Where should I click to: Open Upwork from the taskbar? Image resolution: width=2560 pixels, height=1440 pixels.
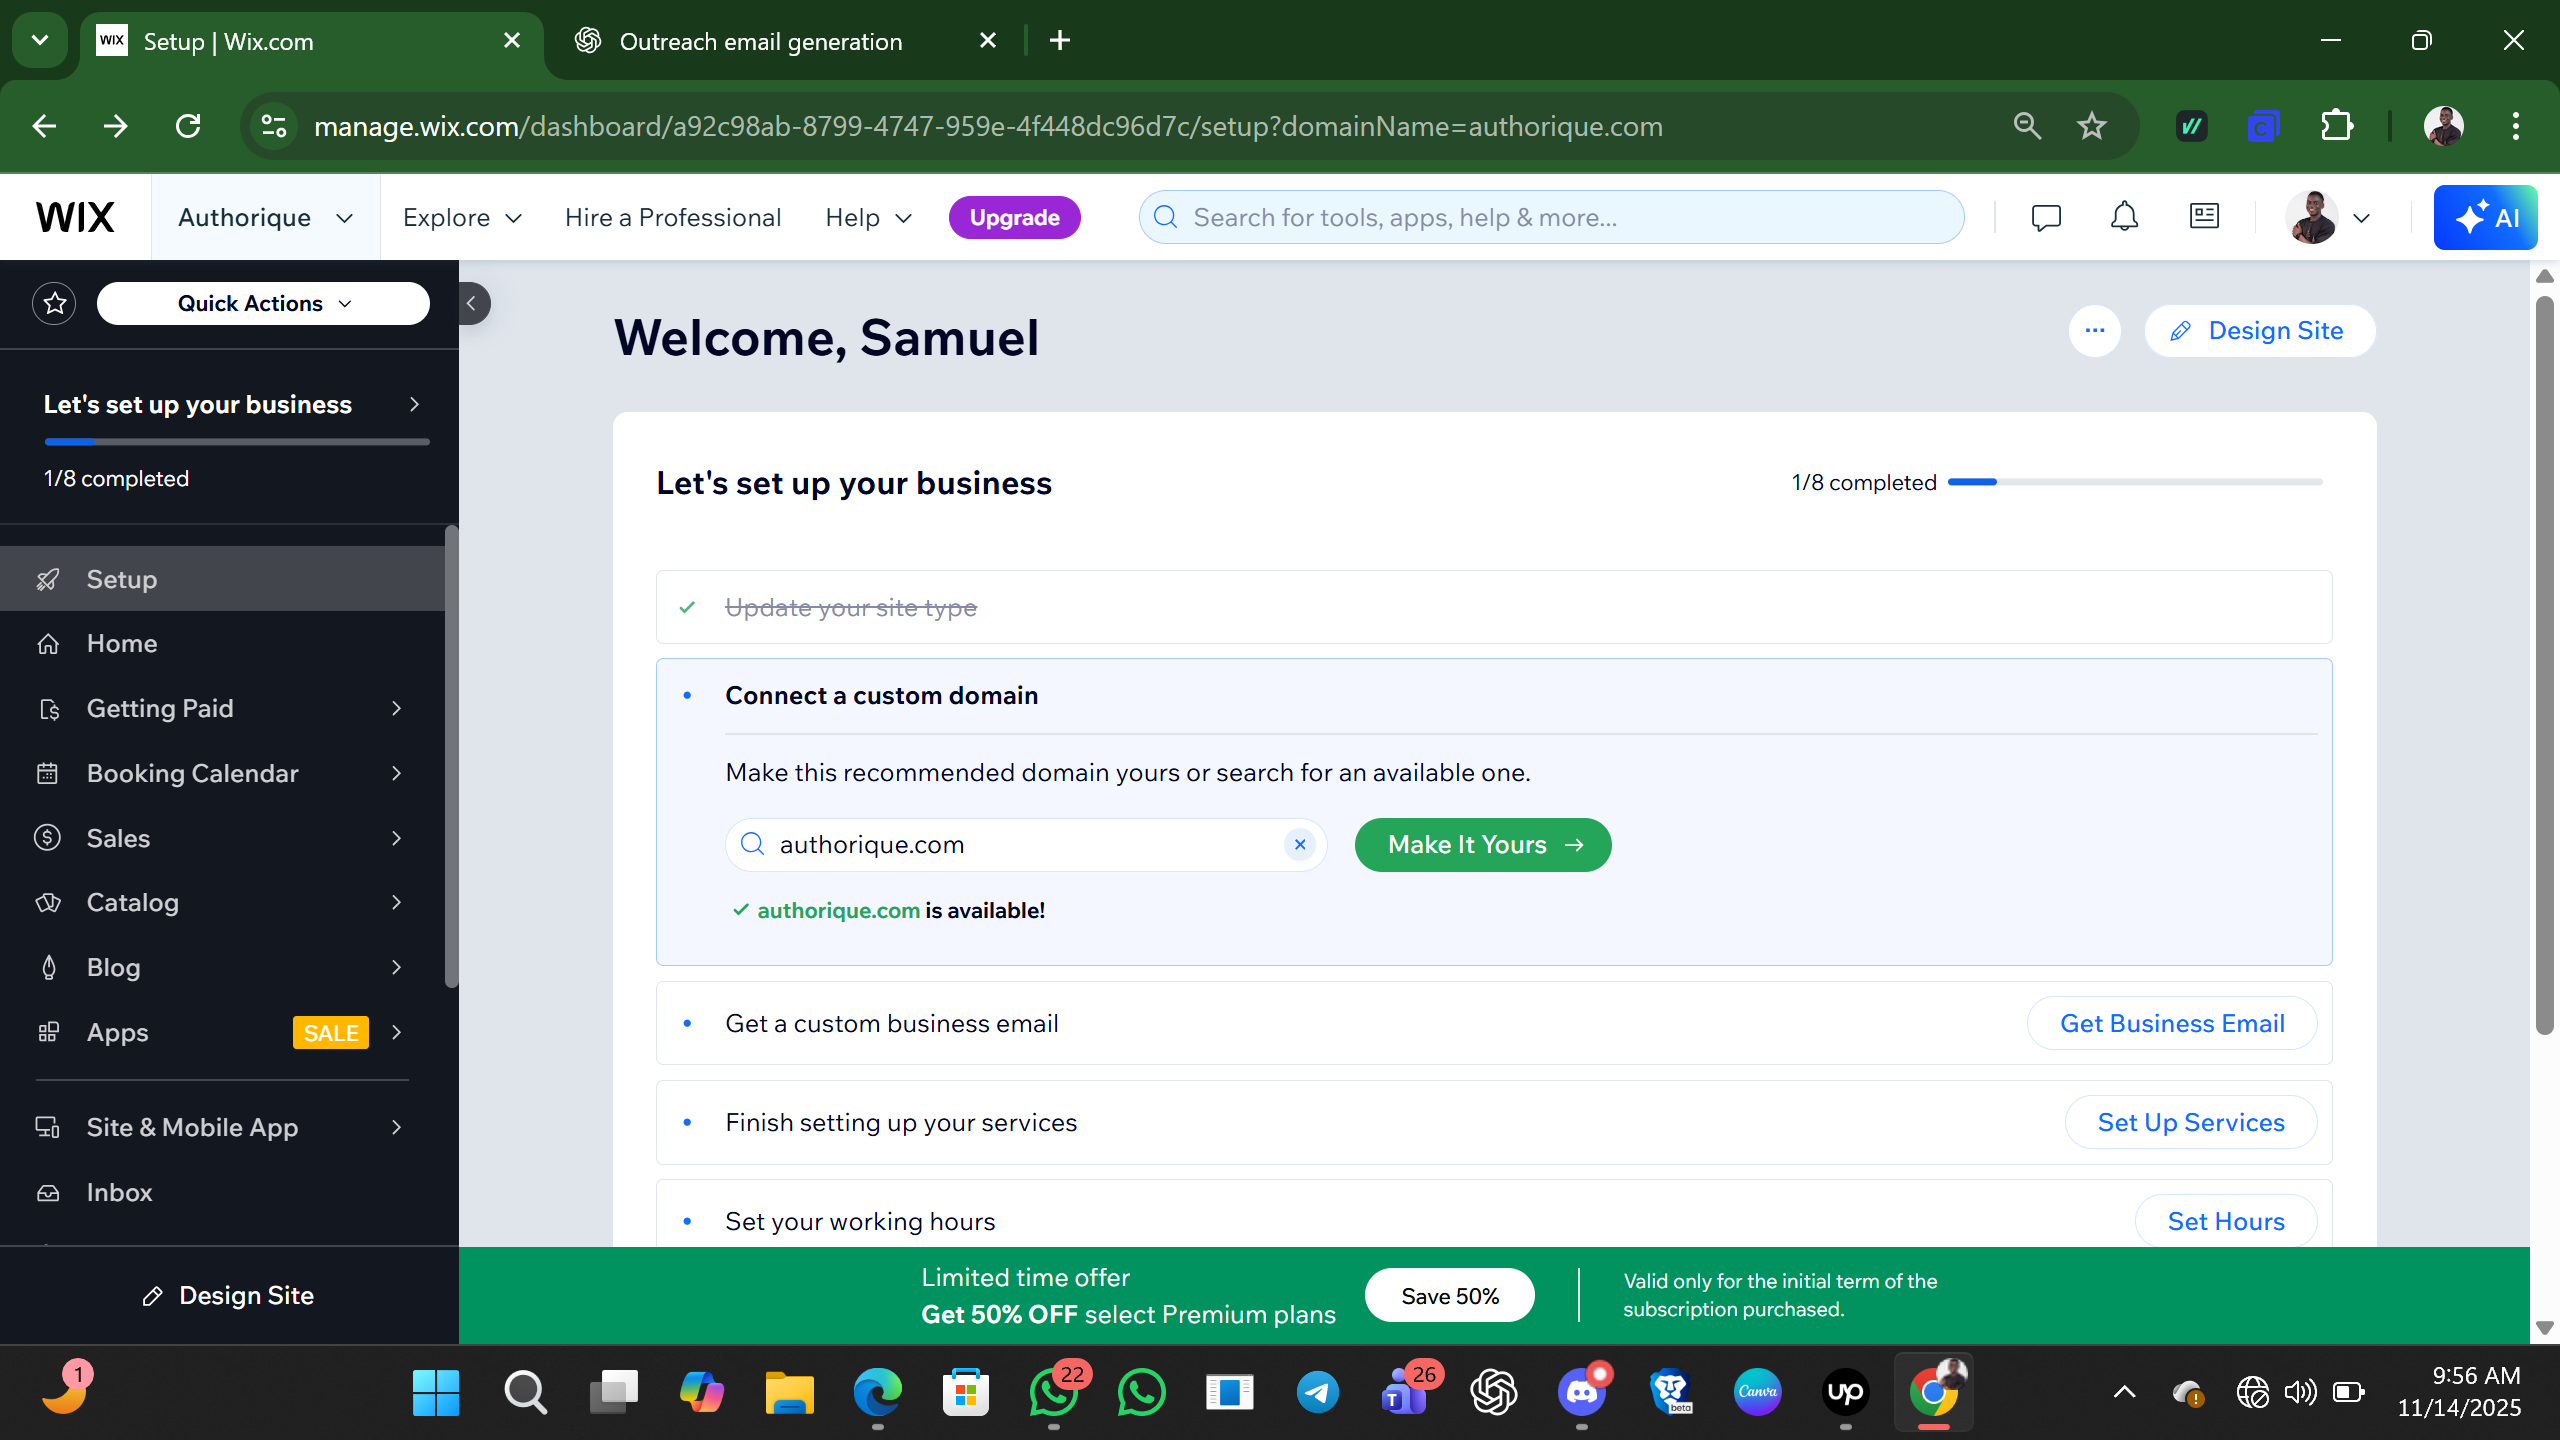click(1845, 1392)
